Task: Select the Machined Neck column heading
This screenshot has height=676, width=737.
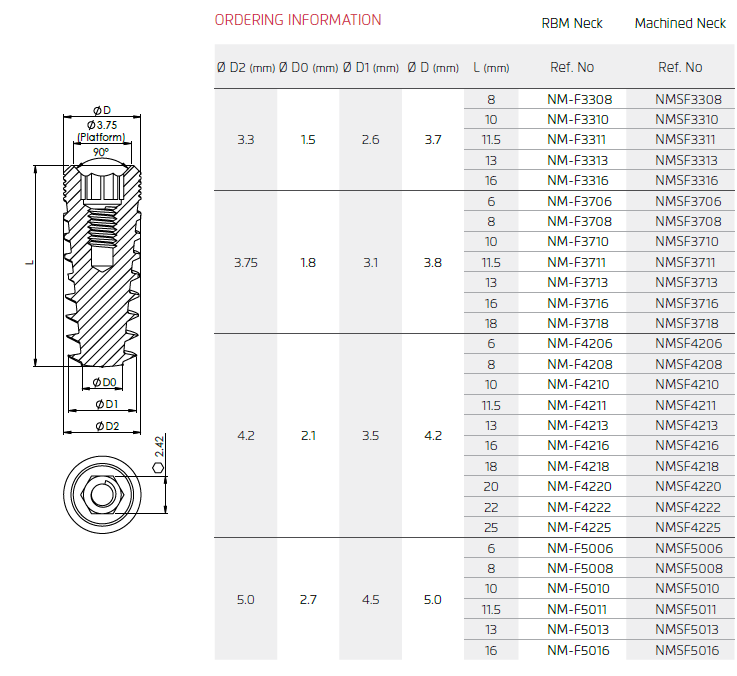Action: click(680, 23)
